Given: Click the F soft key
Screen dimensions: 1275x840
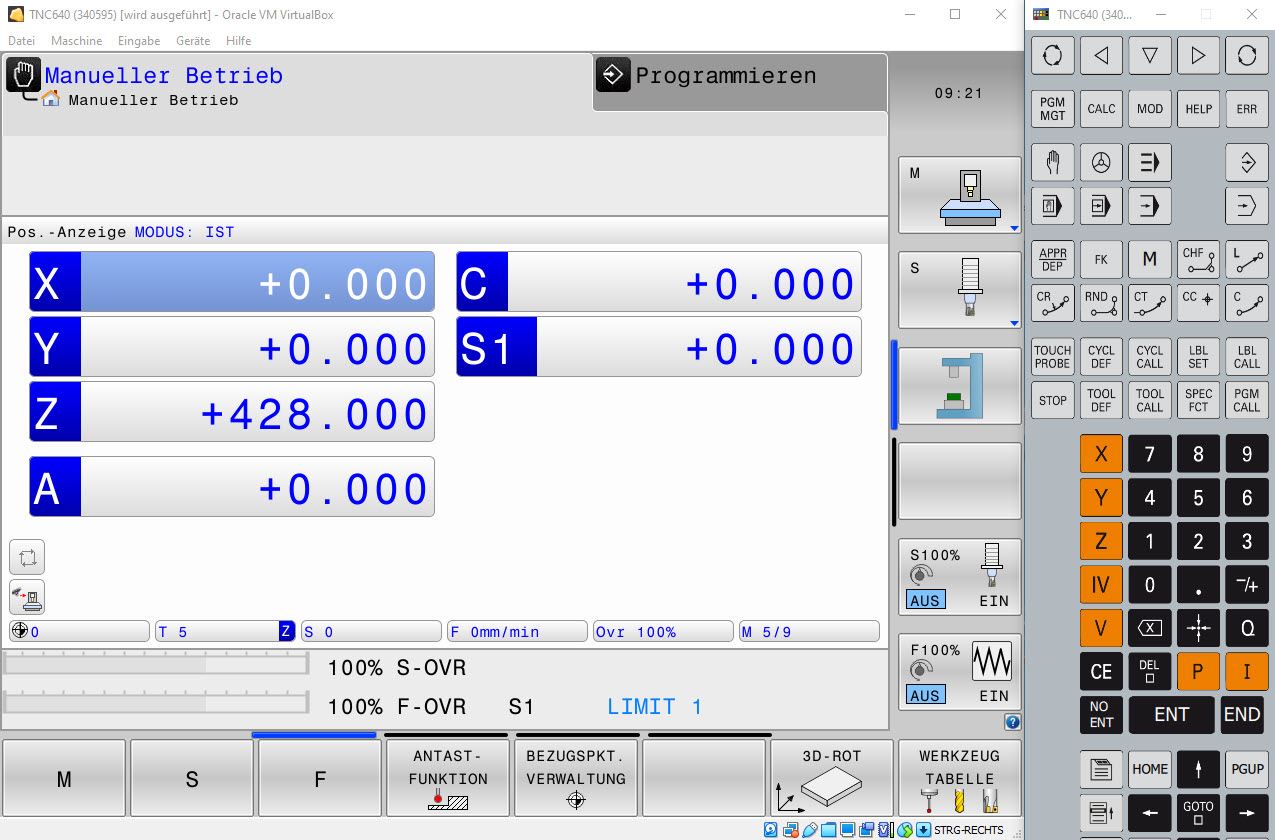Looking at the screenshot, I should (x=320, y=778).
